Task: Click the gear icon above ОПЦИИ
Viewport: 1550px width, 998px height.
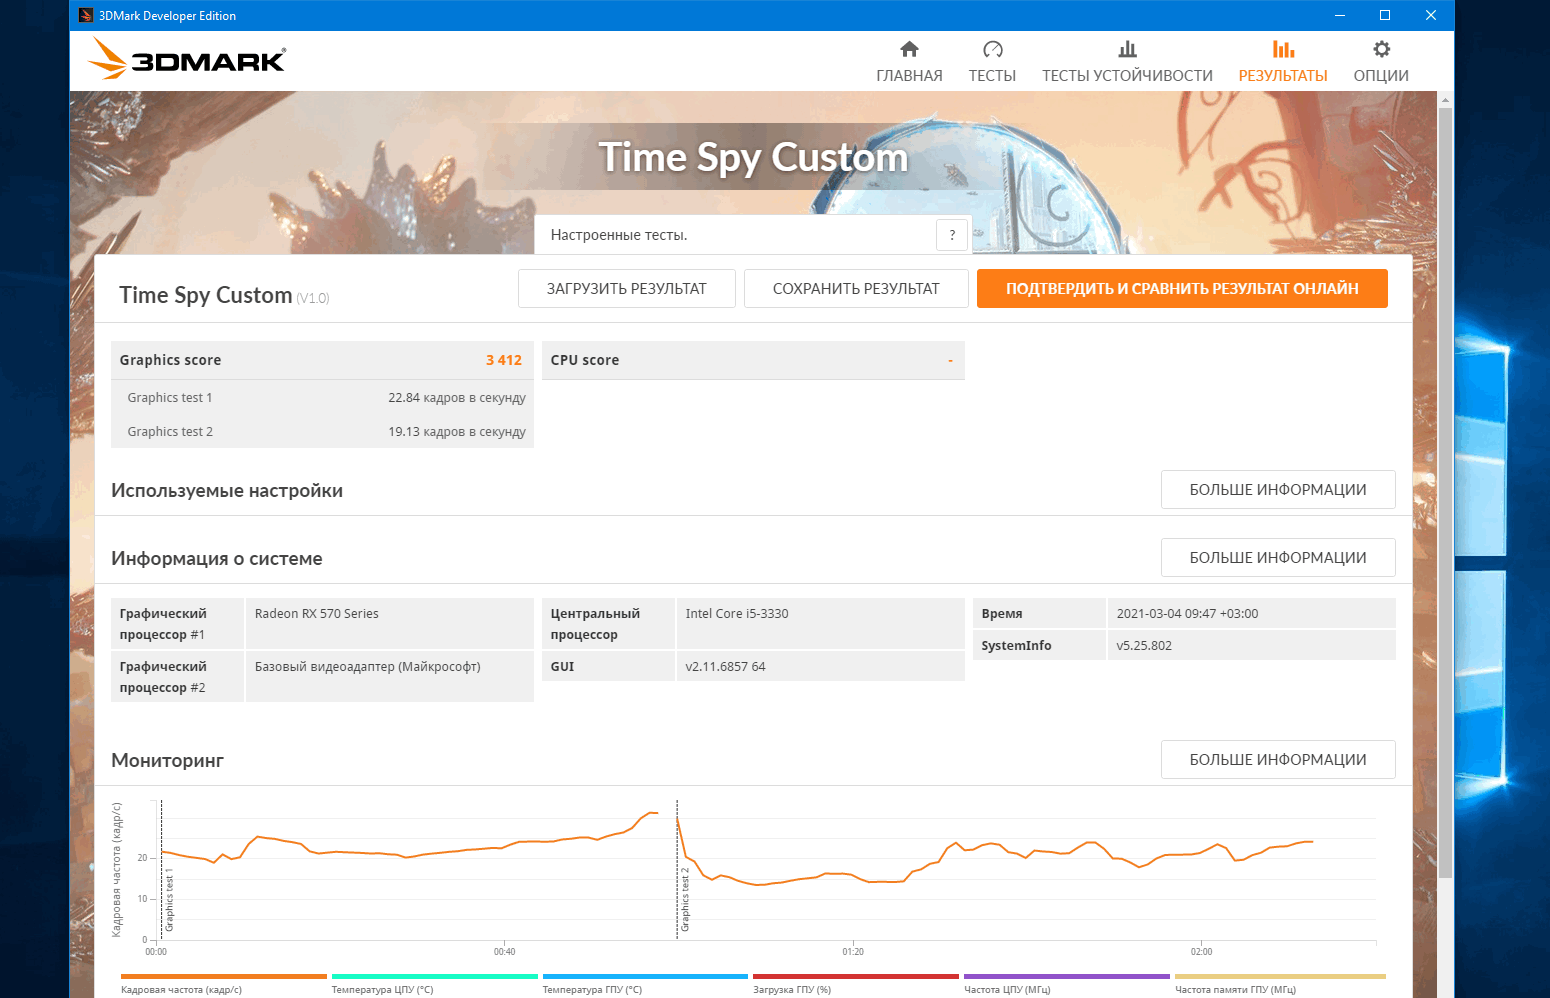Action: (x=1381, y=49)
